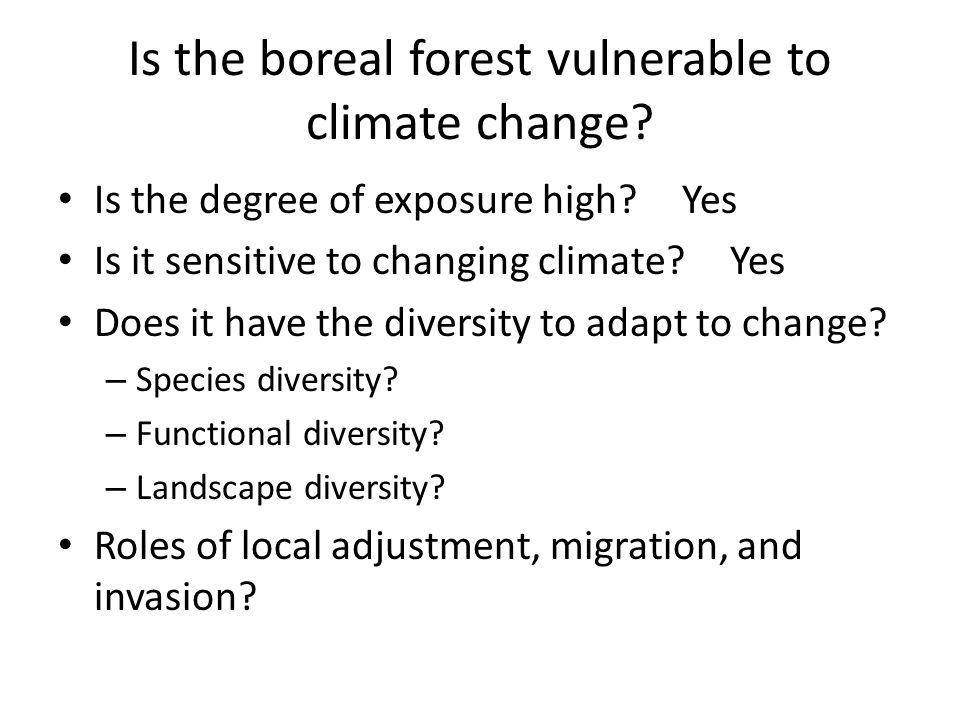
Task: Click the 'climate change?' title line
Action: 479,122
